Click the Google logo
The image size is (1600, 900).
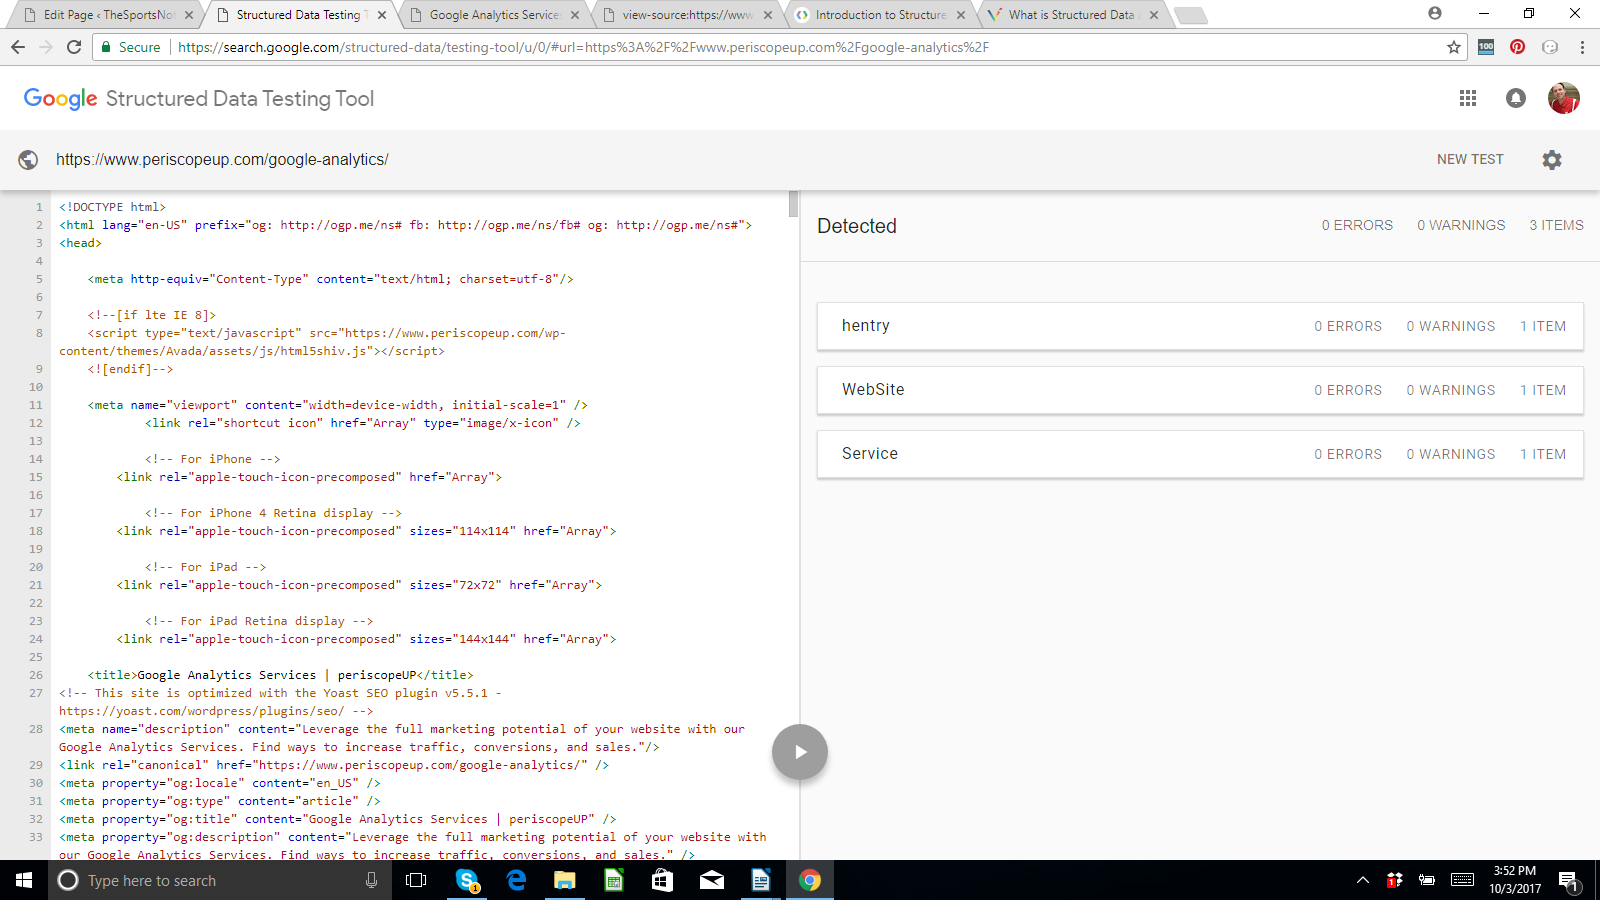pyautogui.click(x=60, y=99)
